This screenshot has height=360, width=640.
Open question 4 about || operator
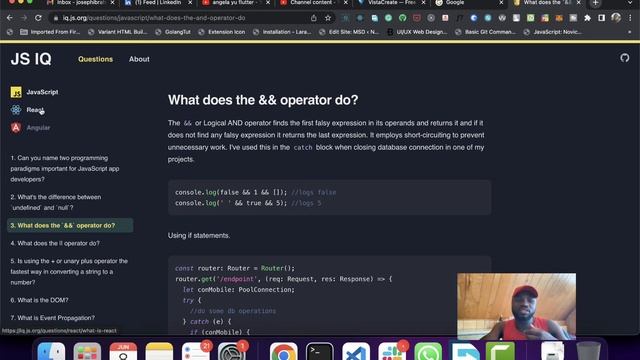pyautogui.click(x=55, y=243)
